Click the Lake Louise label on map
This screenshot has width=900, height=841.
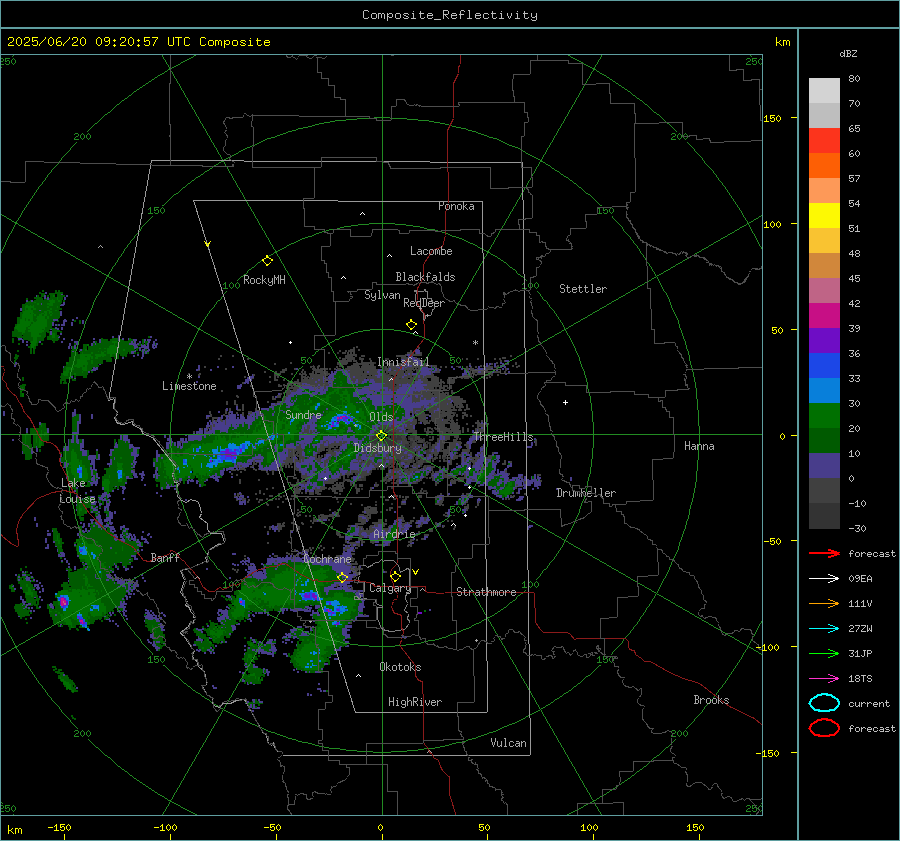(x=77, y=491)
